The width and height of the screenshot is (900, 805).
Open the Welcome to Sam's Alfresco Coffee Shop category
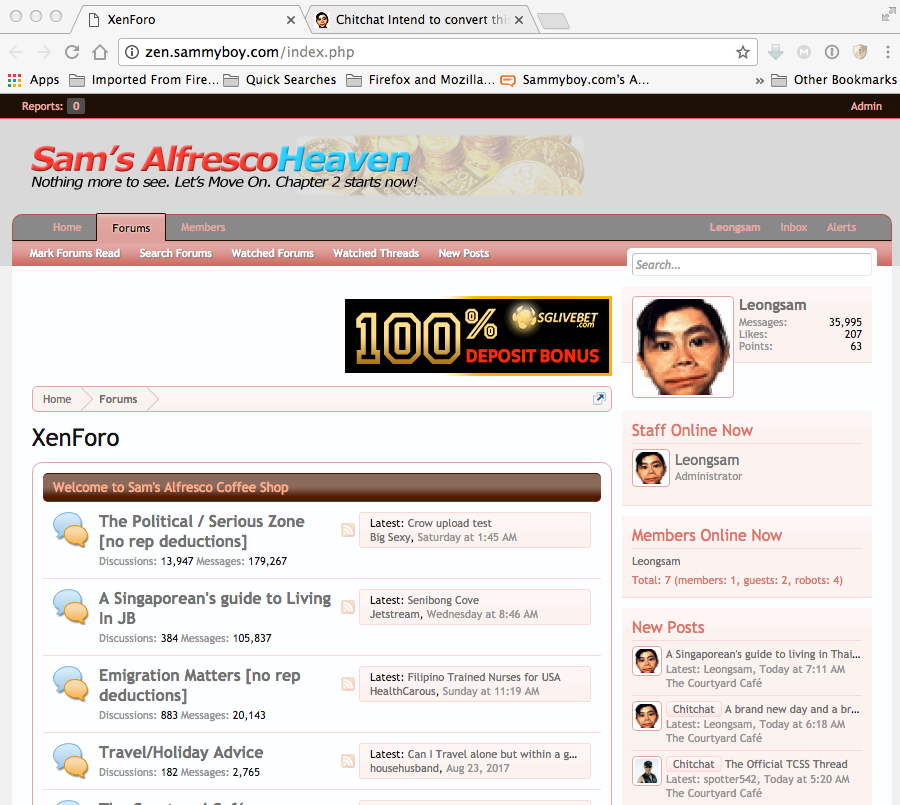pyautogui.click(x=170, y=487)
